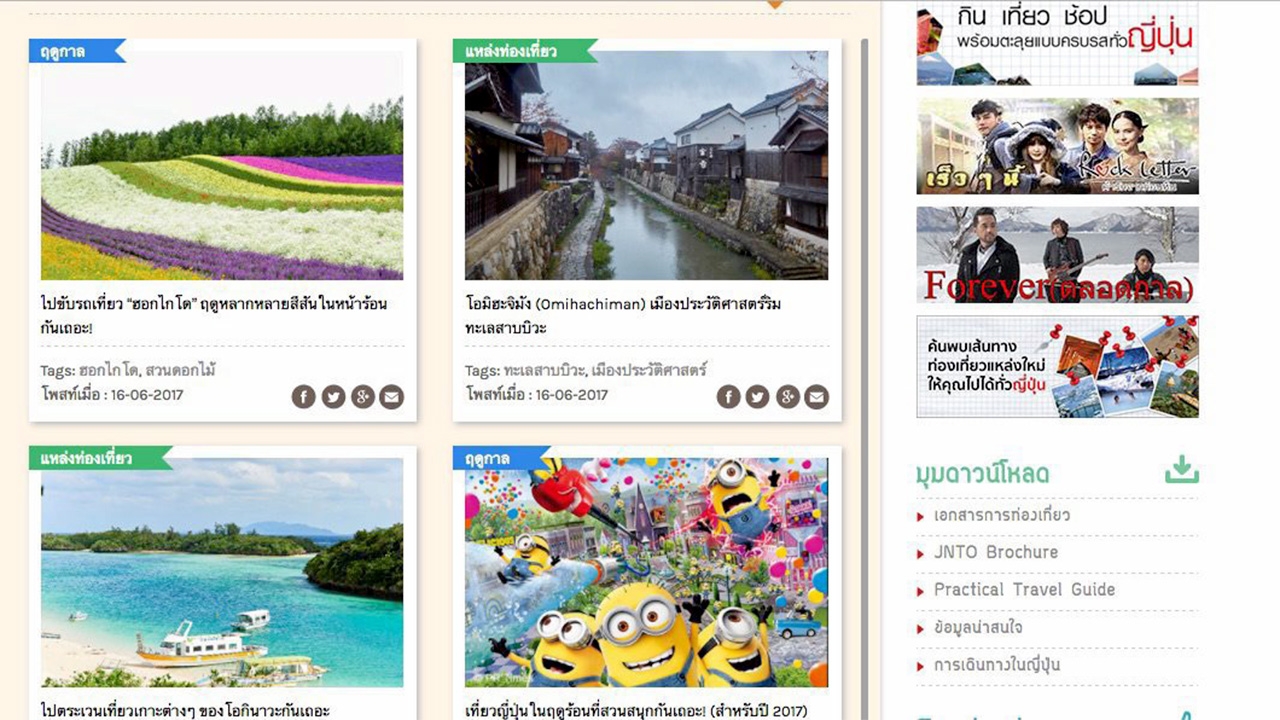Open summer amusement parks 2017 article title
The height and width of the screenshot is (720, 1280).
636,710
